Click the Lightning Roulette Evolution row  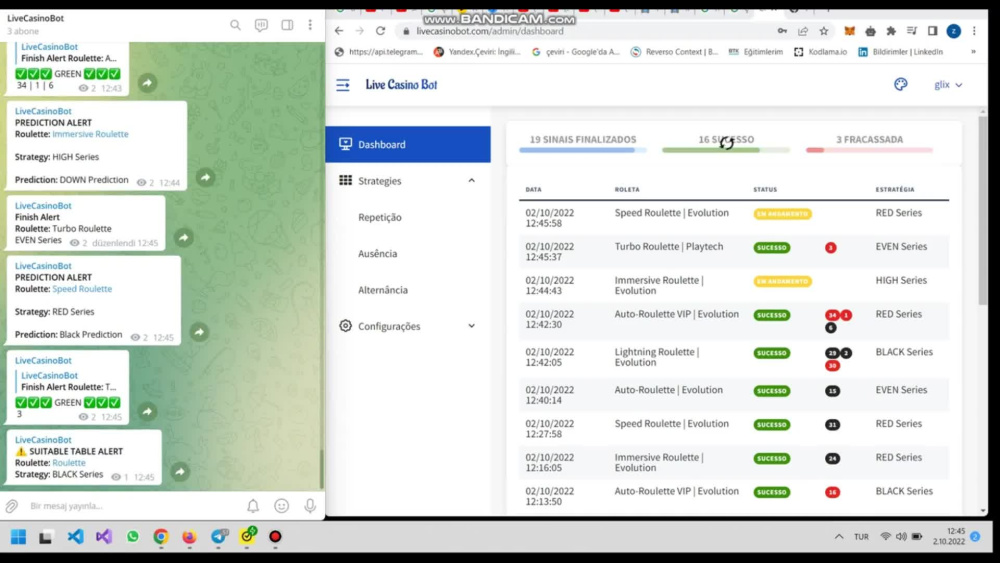(734, 357)
